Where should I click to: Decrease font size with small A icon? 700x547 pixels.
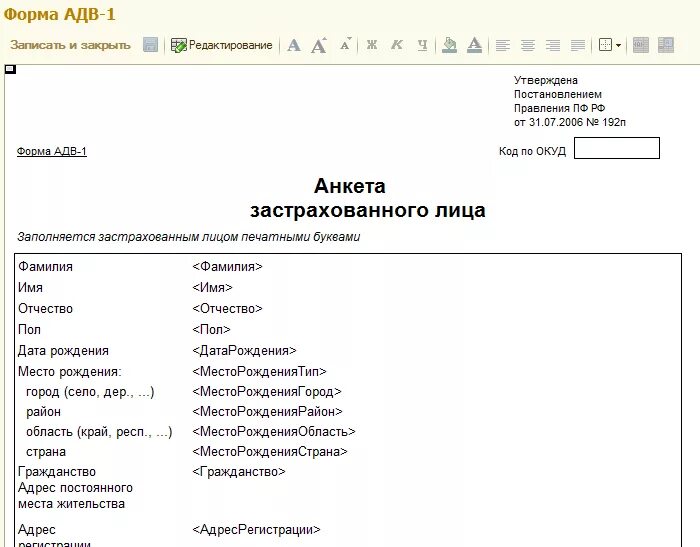coord(345,44)
